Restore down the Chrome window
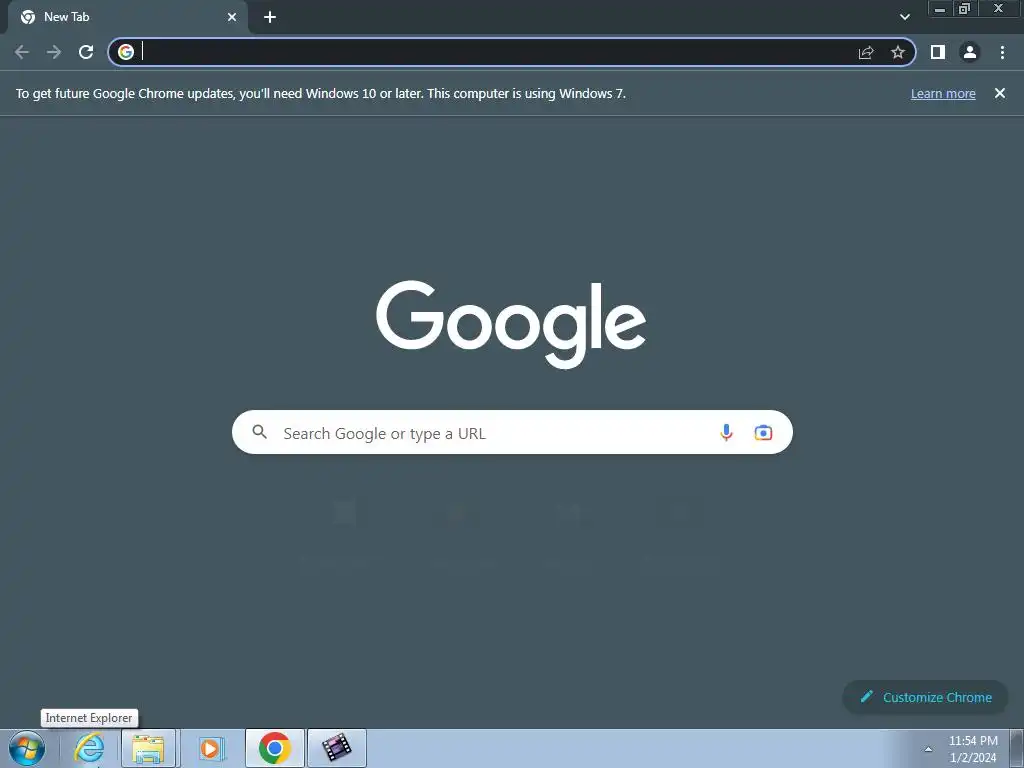Image resolution: width=1024 pixels, height=768 pixels. point(965,9)
